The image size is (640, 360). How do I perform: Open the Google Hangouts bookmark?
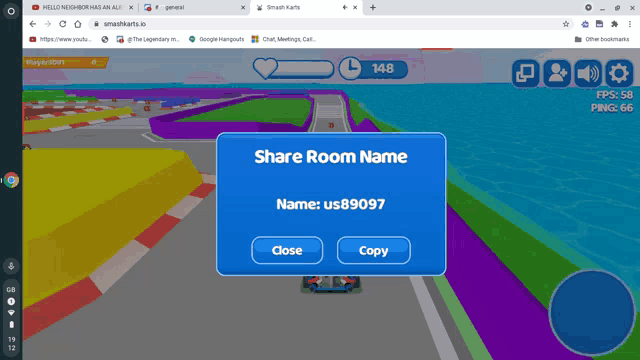click(216, 39)
